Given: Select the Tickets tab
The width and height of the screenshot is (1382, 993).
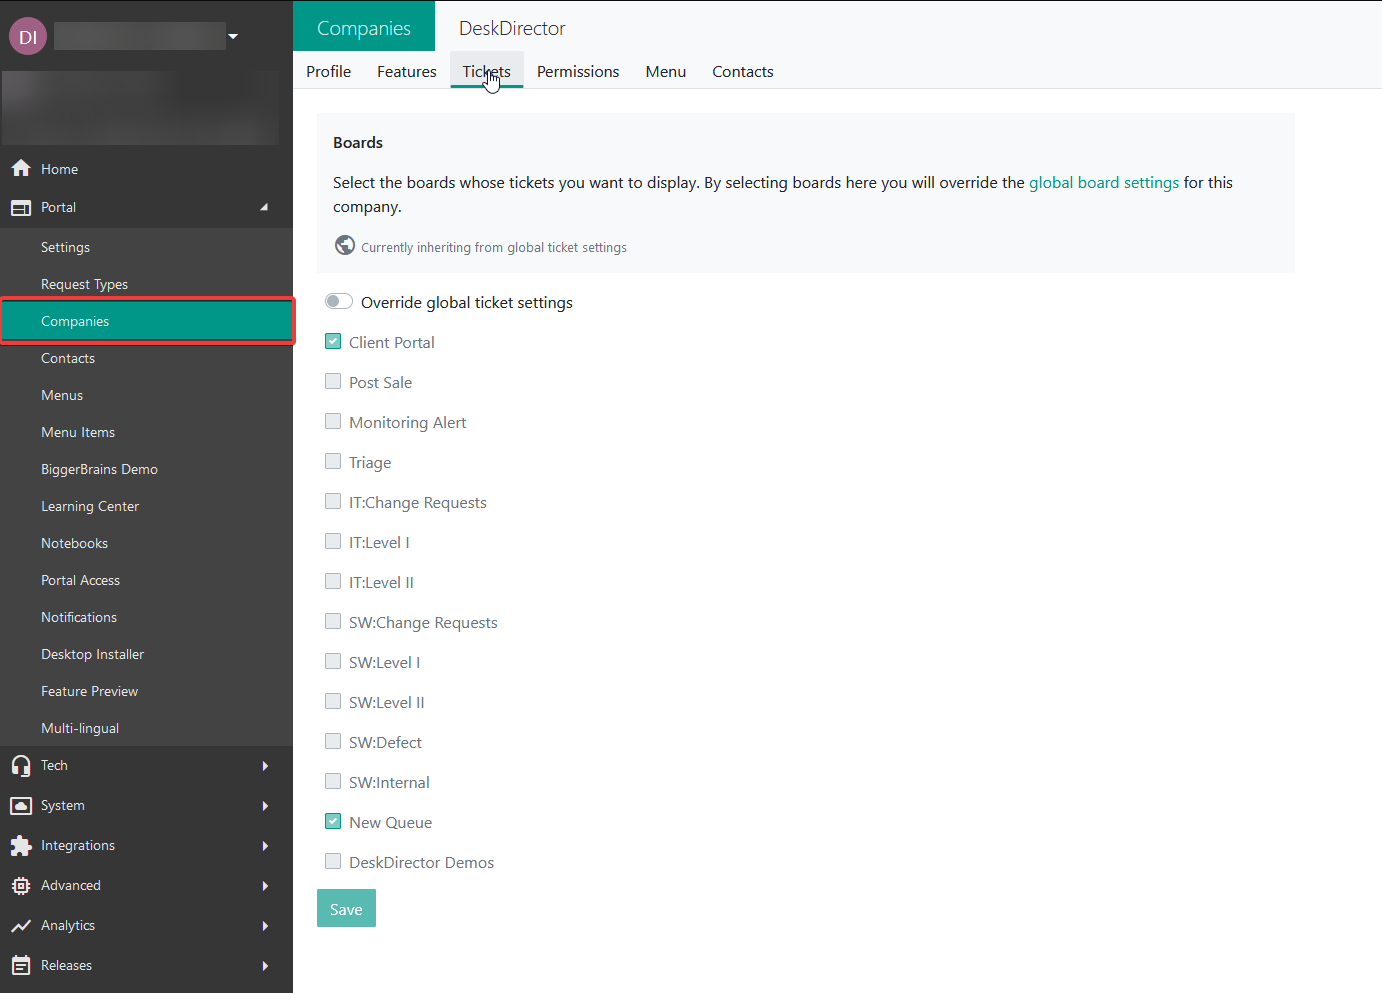Looking at the screenshot, I should point(487,71).
